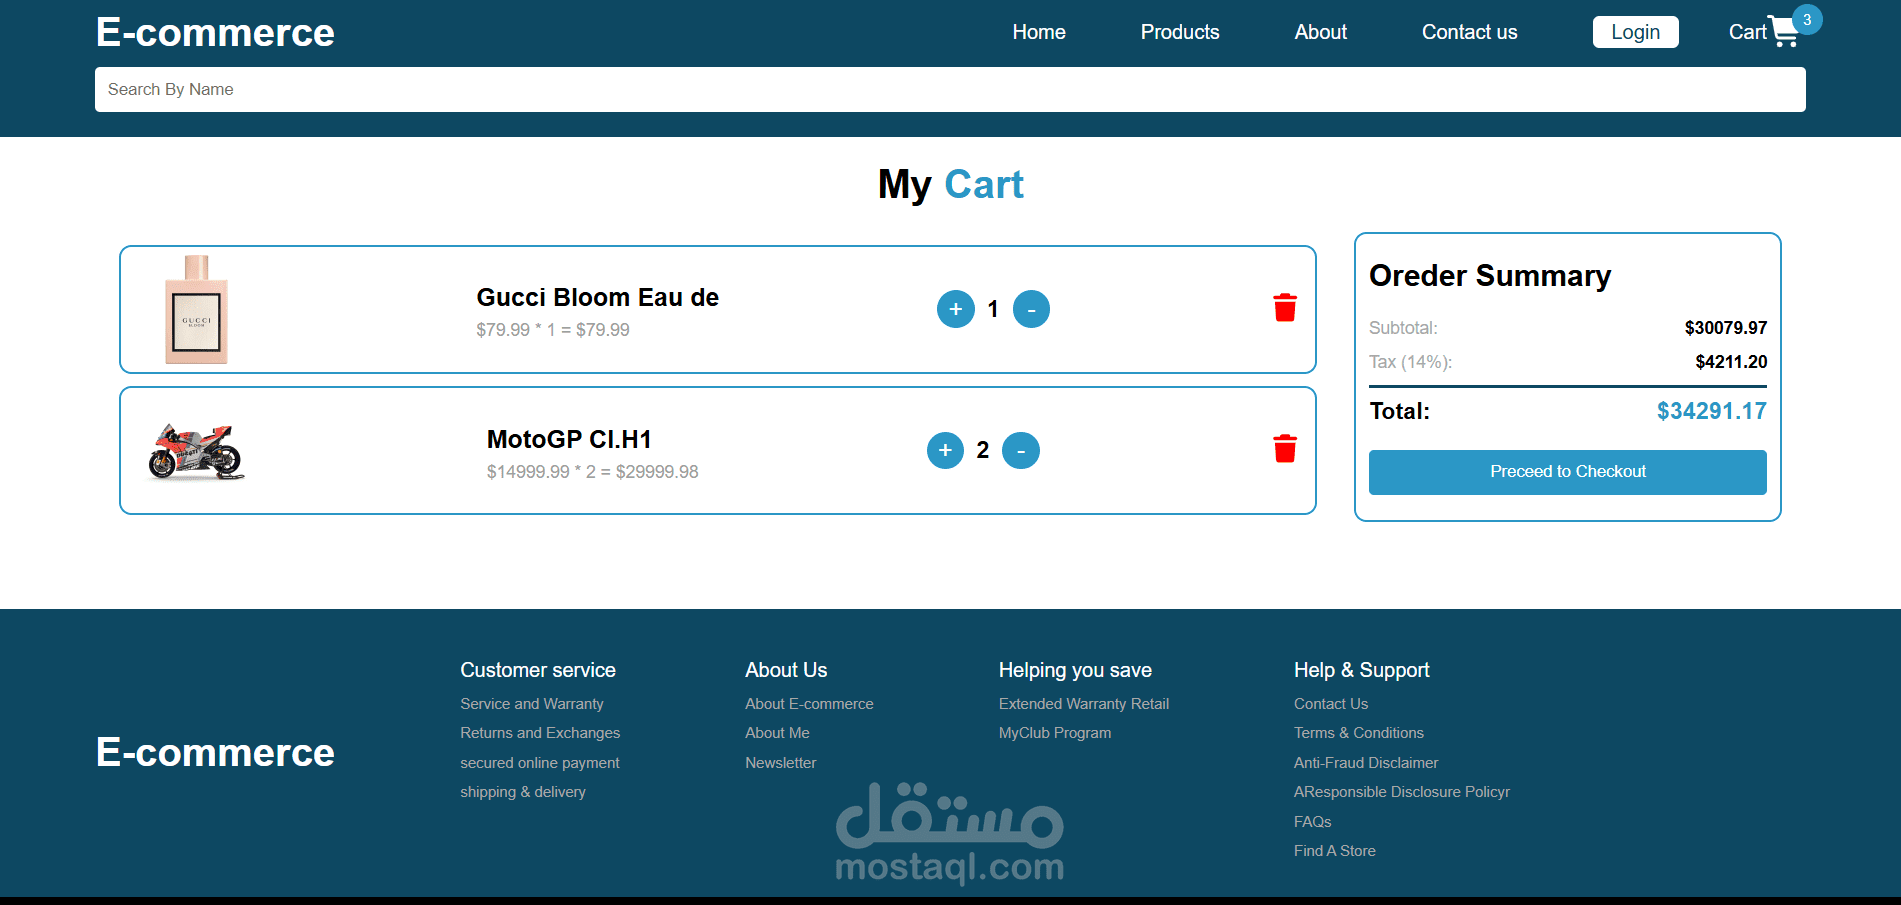Screen dimensions: 1901x905
Task: Open Anti-Fraud Disclaimer link
Action: (x=1366, y=763)
